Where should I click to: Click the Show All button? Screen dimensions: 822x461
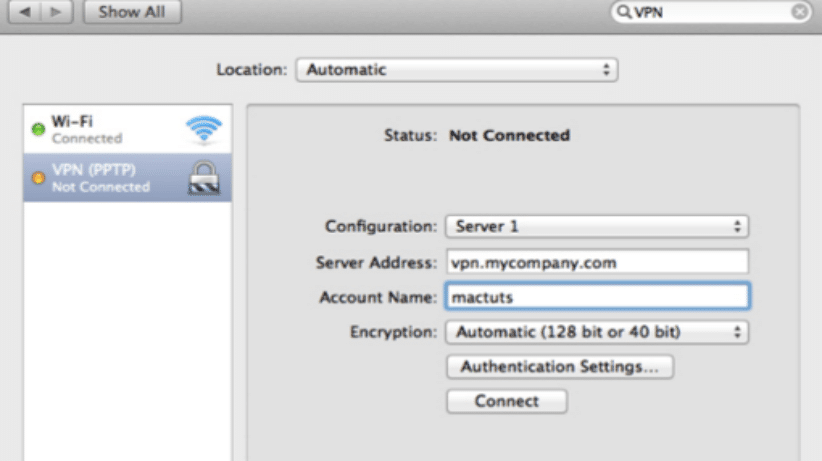point(132,12)
